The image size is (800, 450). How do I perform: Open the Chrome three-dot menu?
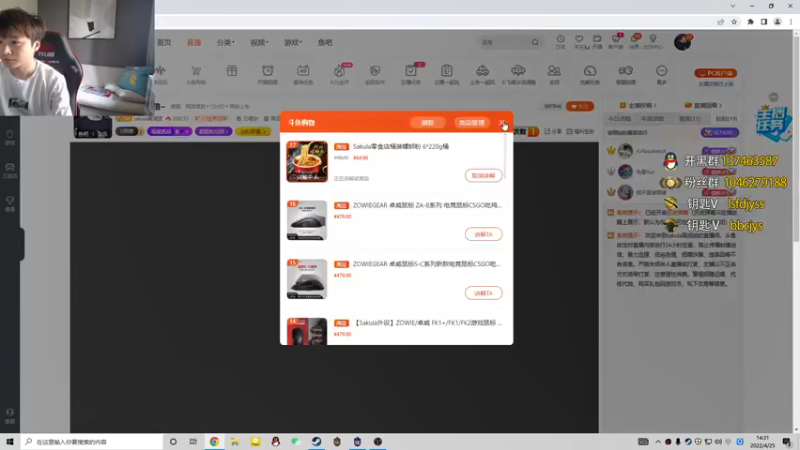tap(791, 22)
